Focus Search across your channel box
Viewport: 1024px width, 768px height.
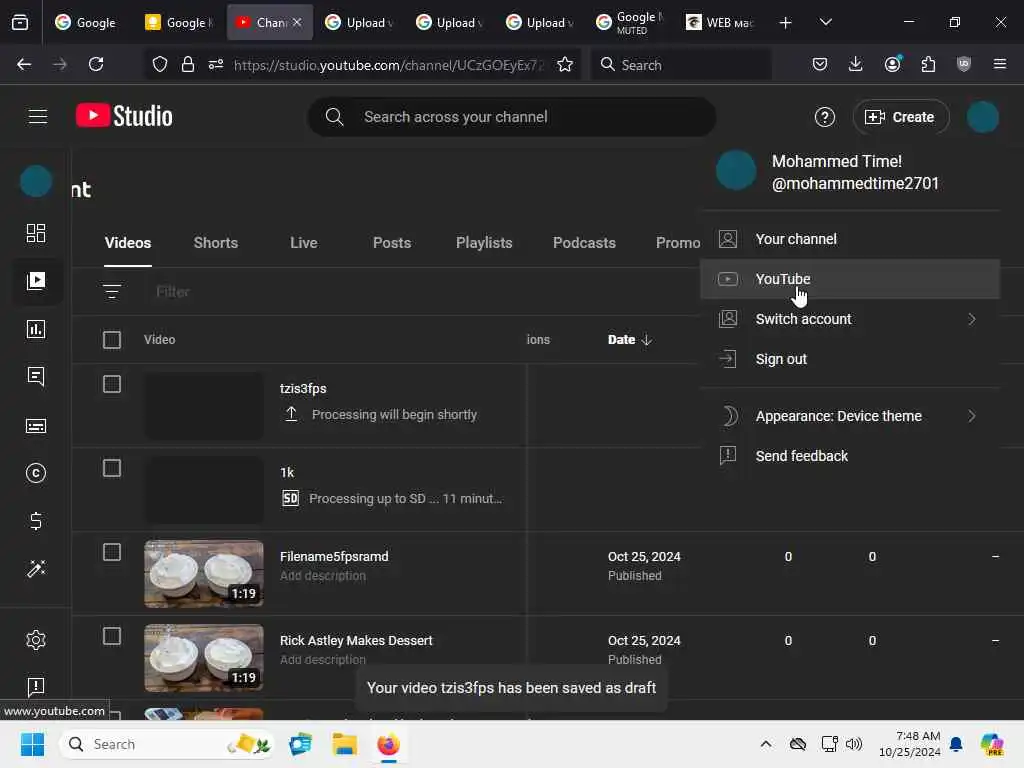tap(512, 117)
